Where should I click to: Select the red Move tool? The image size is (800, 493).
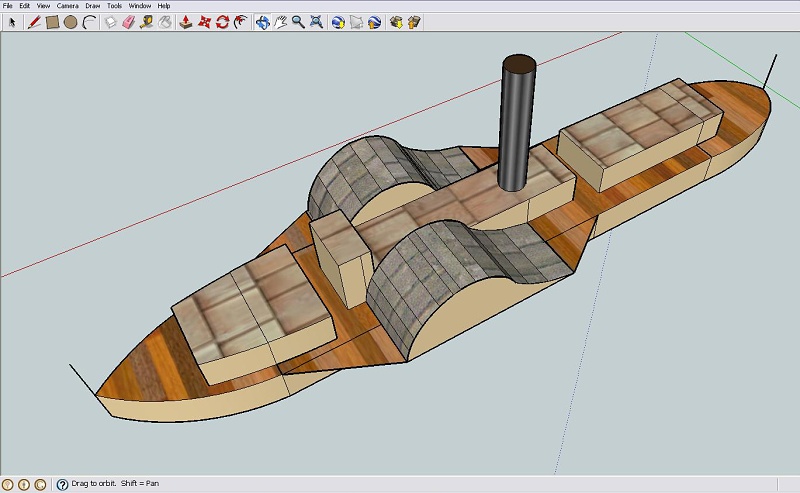pos(204,21)
